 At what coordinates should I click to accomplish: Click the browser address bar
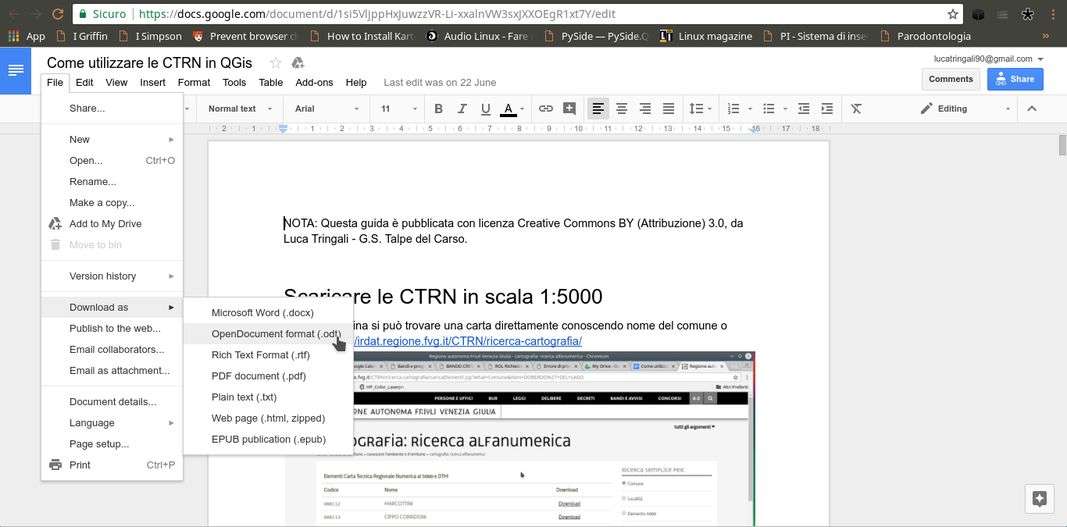(x=540, y=14)
